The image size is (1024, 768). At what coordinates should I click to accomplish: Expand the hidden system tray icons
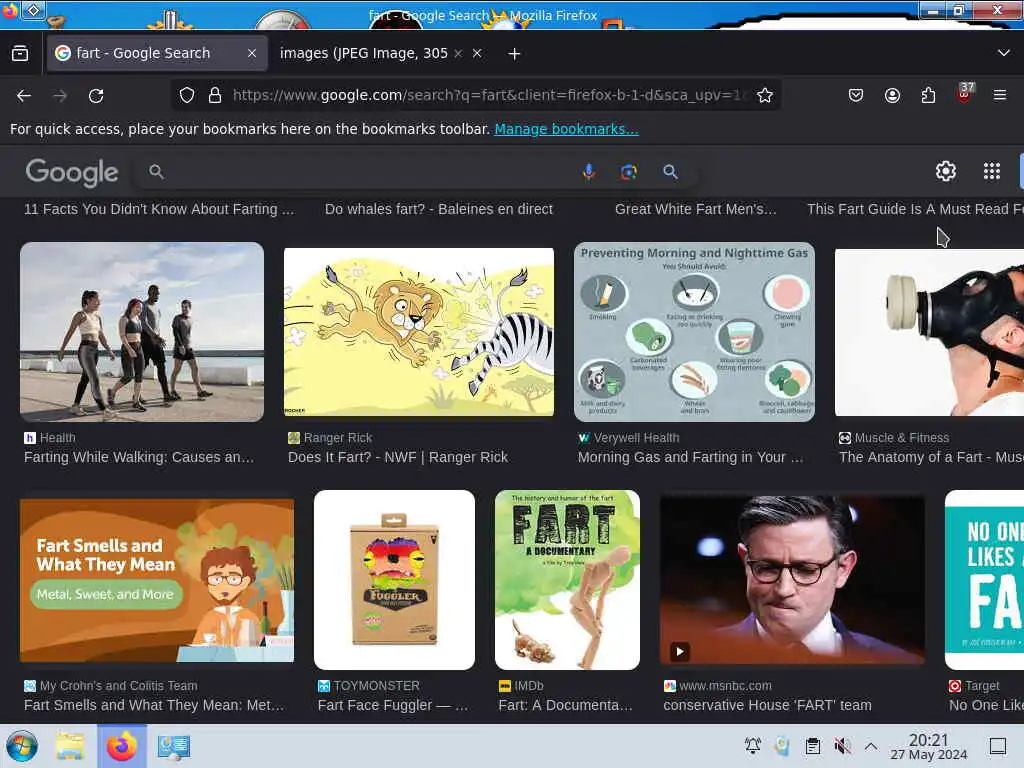[871, 746]
